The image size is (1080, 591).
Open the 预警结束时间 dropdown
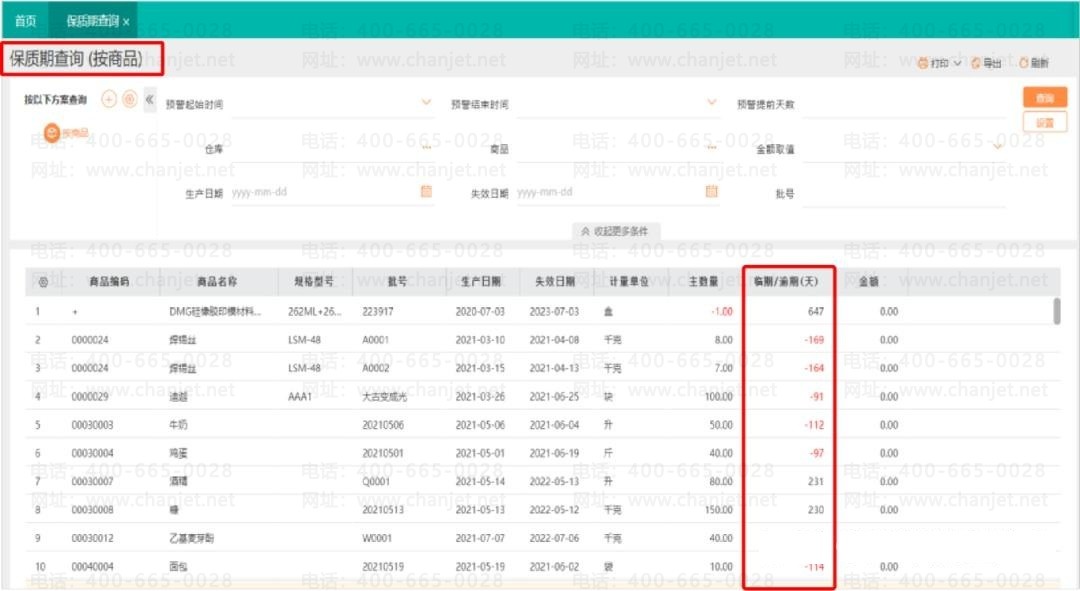[712, 103]
